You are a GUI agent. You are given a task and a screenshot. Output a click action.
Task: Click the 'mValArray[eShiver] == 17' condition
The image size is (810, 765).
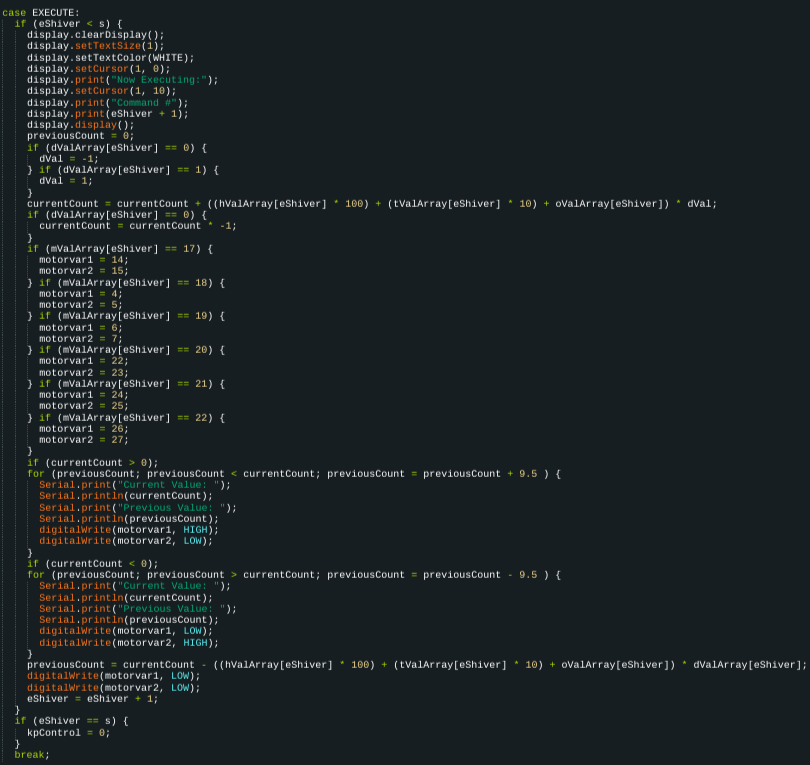coord(120,249)
